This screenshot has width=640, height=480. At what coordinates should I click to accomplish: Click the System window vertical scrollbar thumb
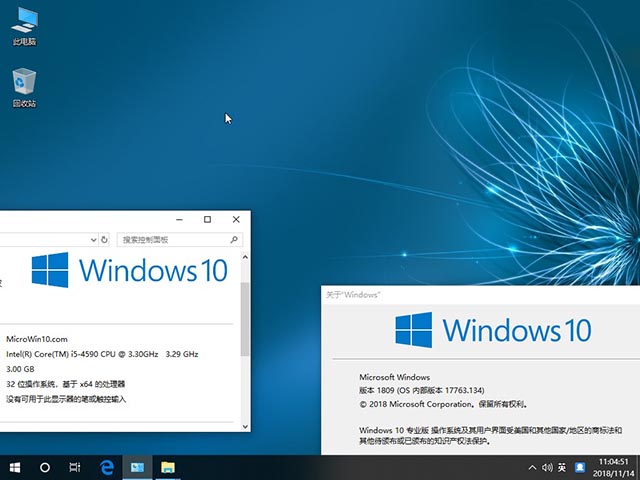coord(245,319)
